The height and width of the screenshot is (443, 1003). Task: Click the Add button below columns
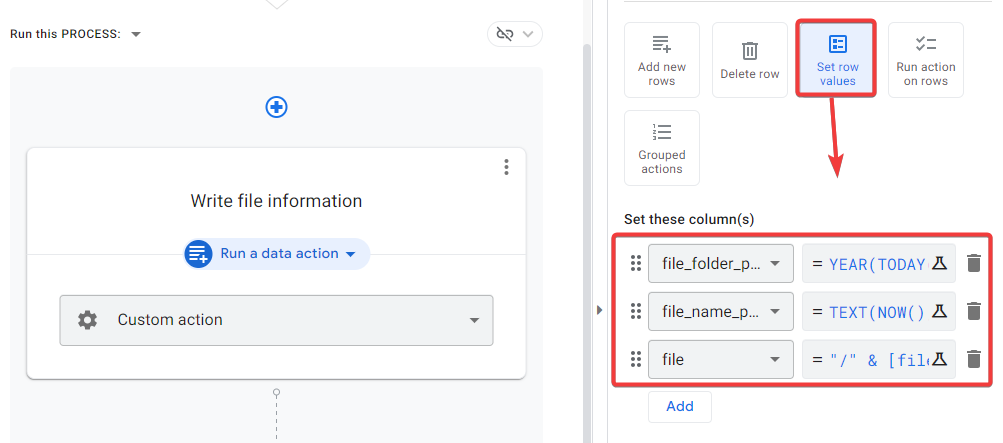pyautogui.click(x=680, y=407)
